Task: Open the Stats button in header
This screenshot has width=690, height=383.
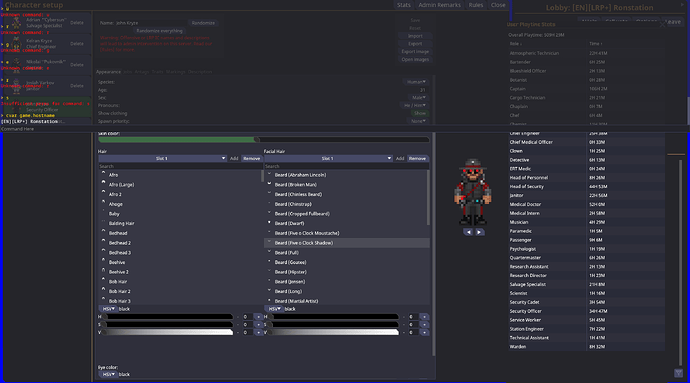Action: (404, 5)
